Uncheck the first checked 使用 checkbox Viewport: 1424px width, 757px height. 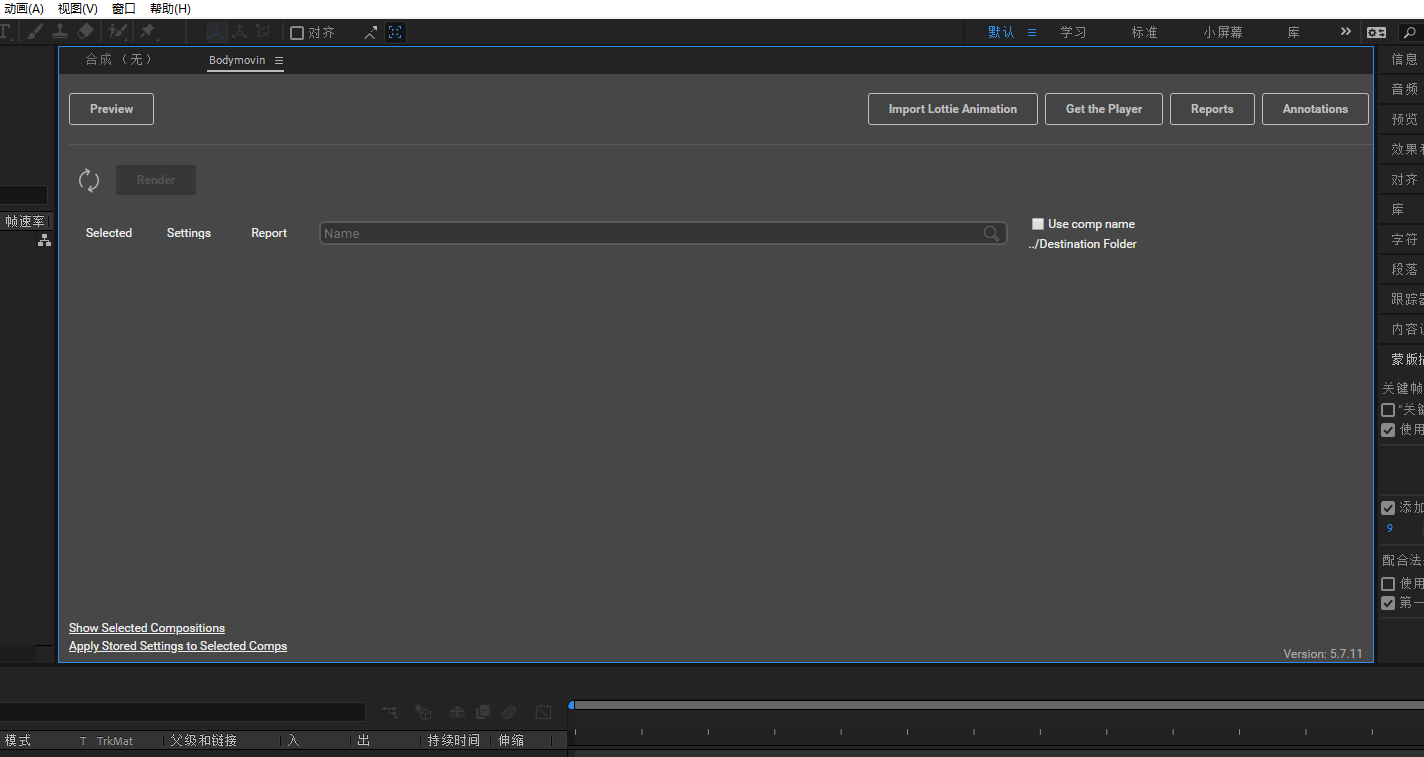[1388, 430]
